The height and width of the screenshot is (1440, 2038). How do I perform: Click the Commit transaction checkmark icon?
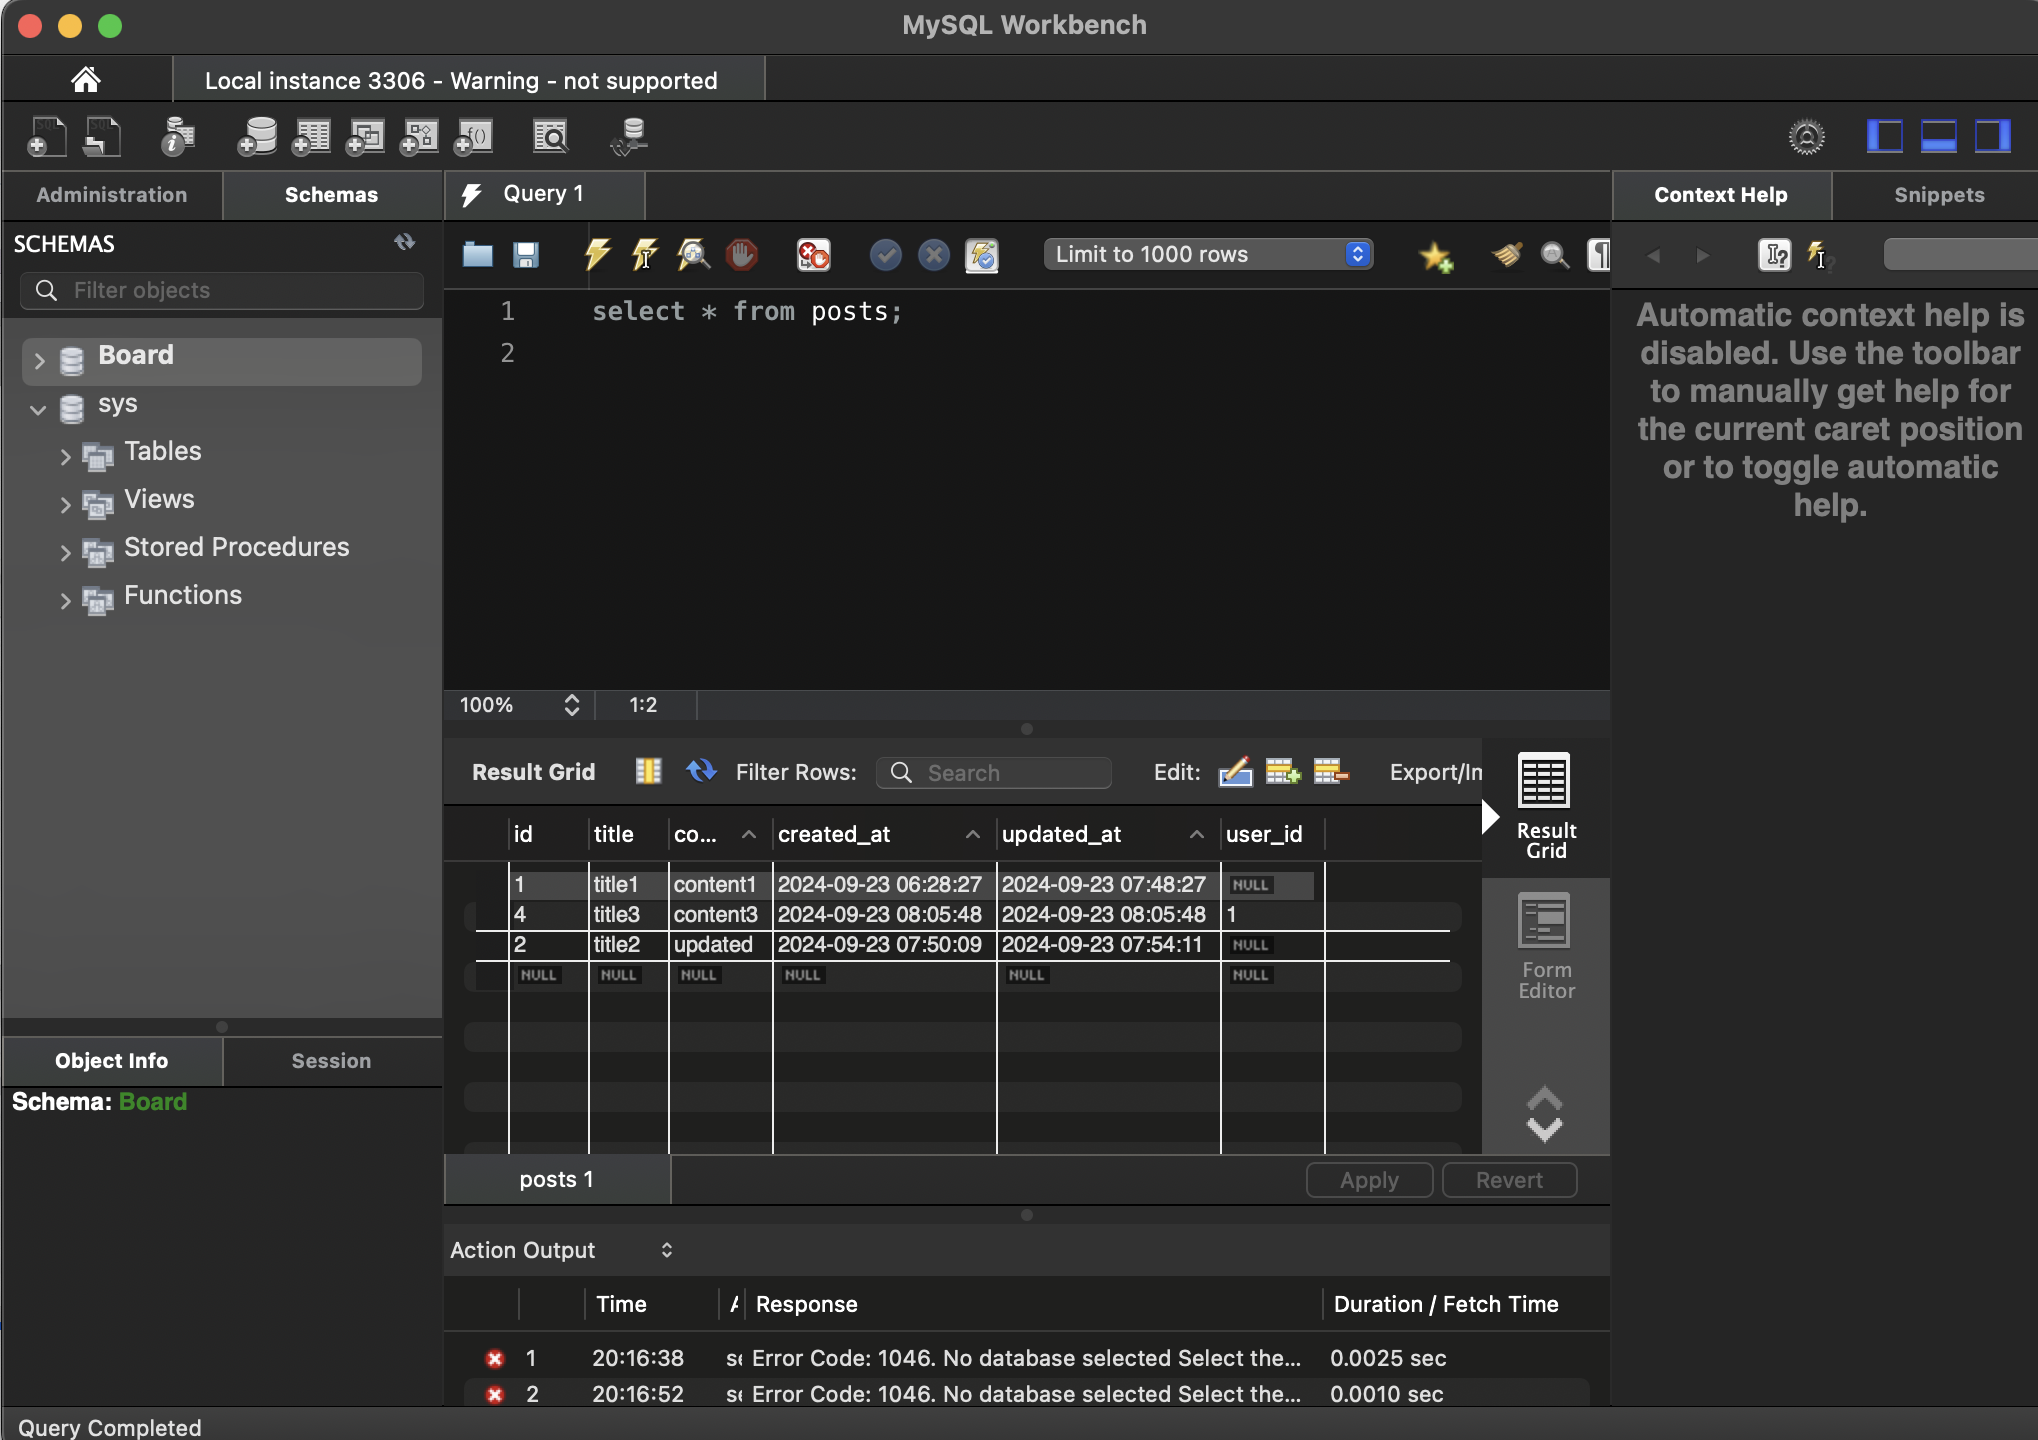coord(885,255)
